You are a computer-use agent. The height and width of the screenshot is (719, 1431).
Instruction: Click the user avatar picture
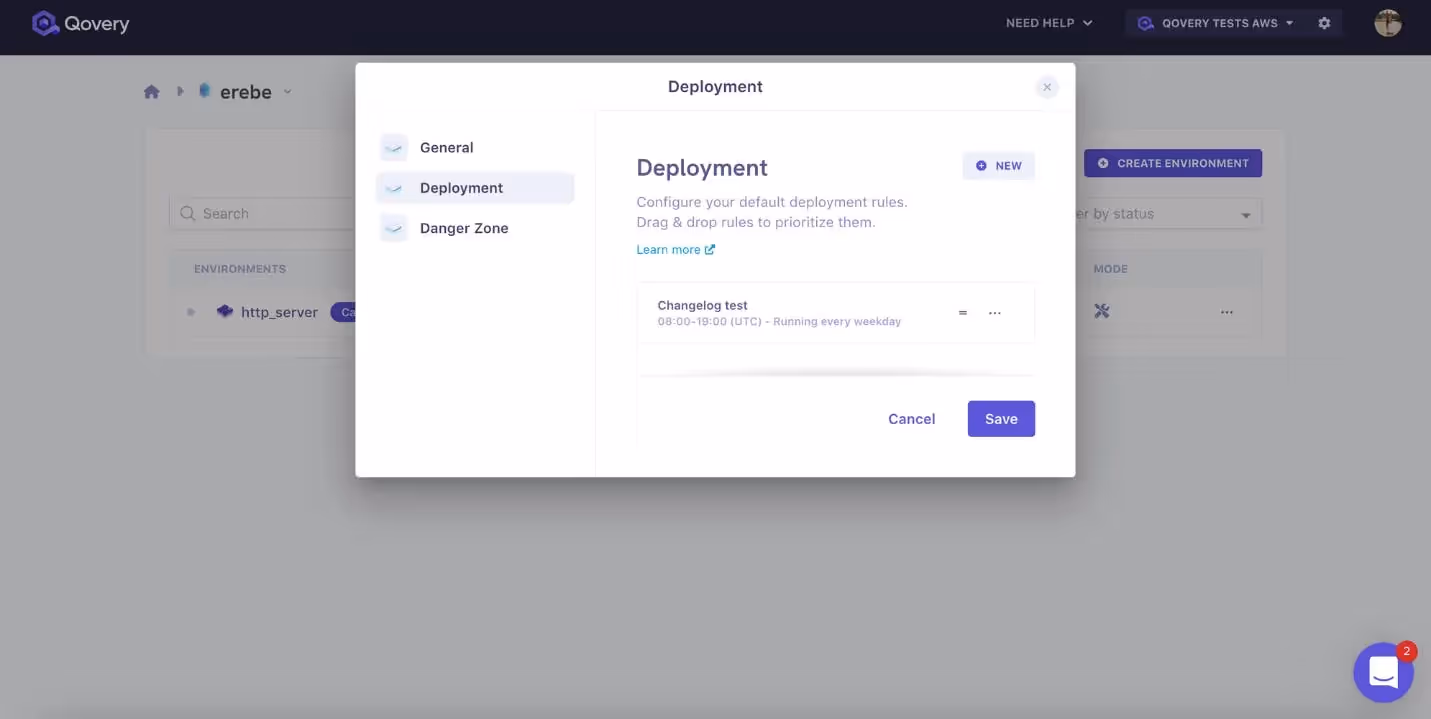point(1388,23)
